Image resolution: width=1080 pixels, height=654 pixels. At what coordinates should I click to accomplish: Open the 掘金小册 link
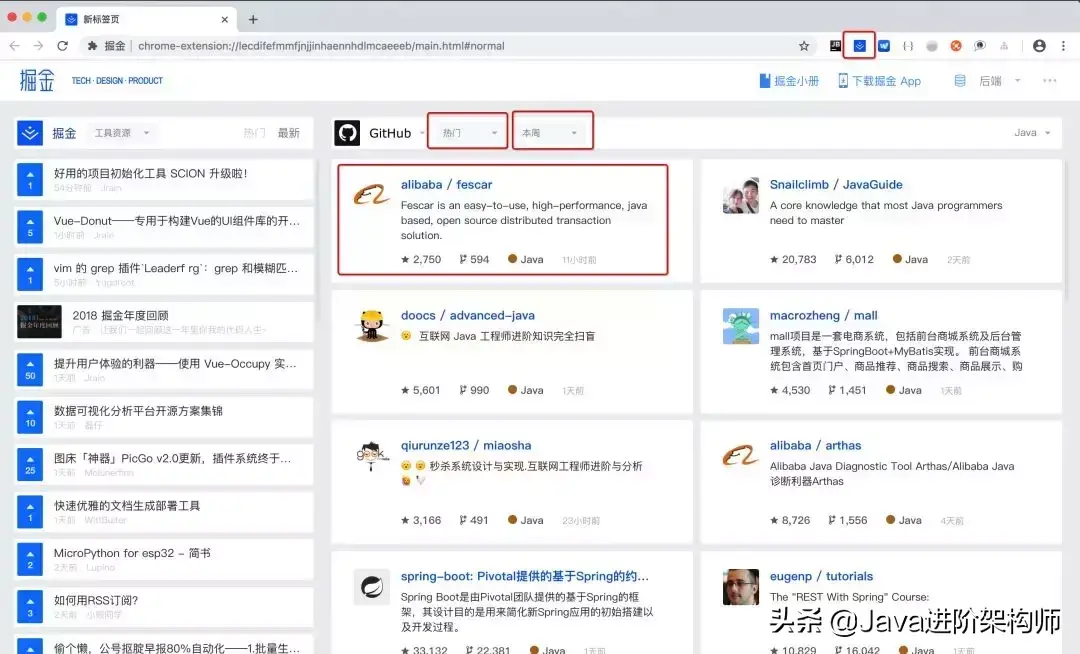coord(789,81)
